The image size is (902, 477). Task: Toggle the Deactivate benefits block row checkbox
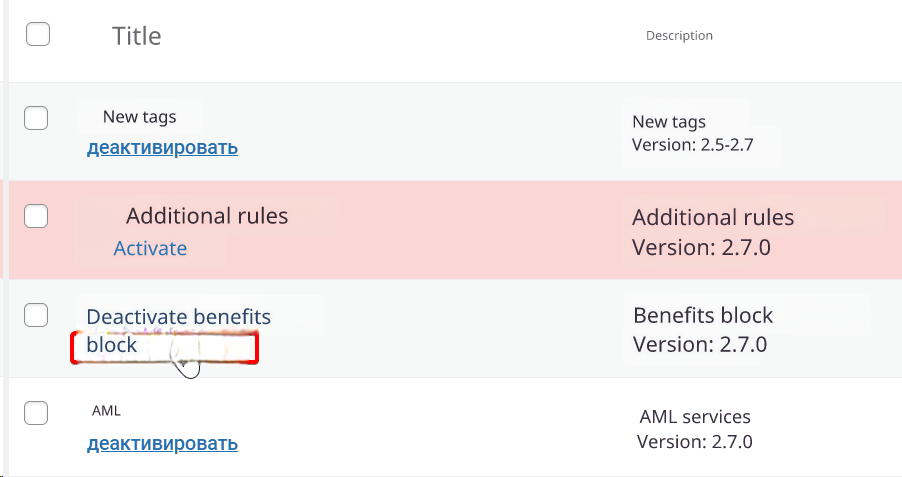[36, 315]
